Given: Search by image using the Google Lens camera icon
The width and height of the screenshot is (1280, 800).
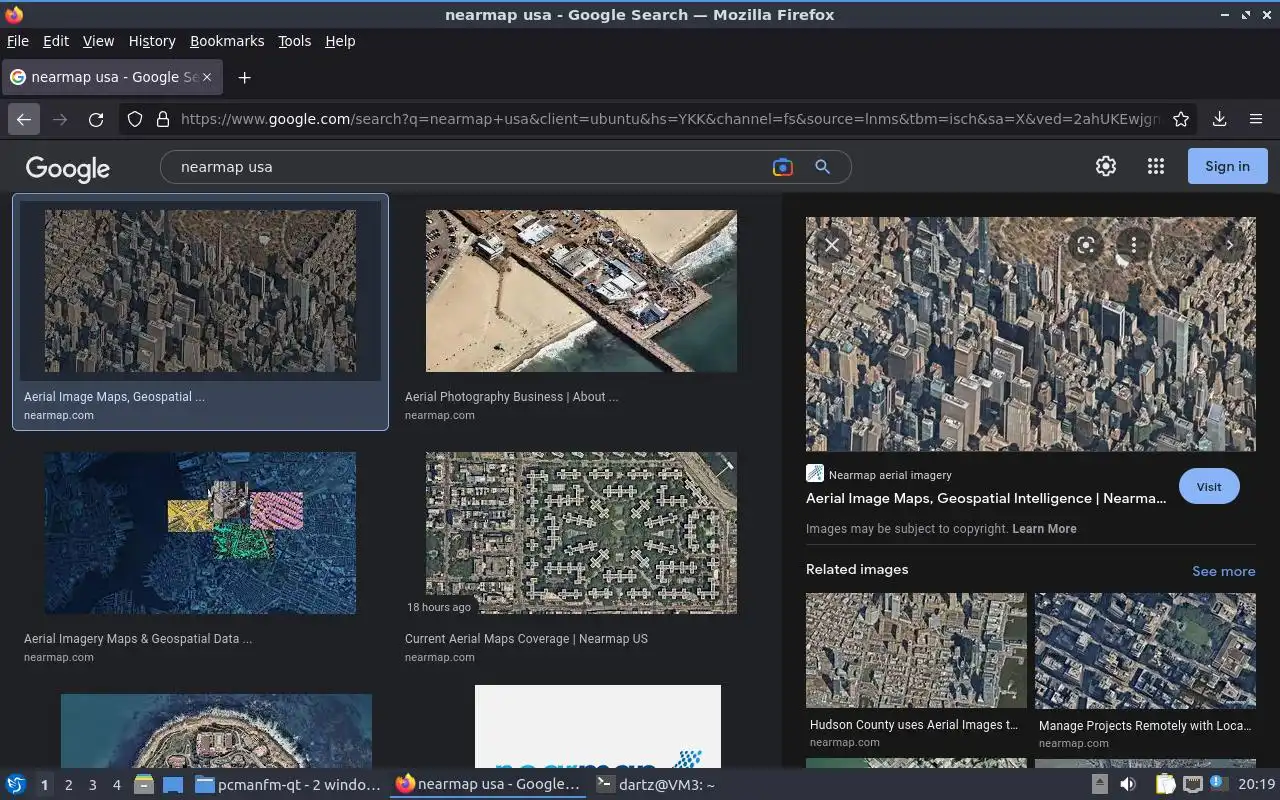Looking at the screenshot, I should 783,167.
